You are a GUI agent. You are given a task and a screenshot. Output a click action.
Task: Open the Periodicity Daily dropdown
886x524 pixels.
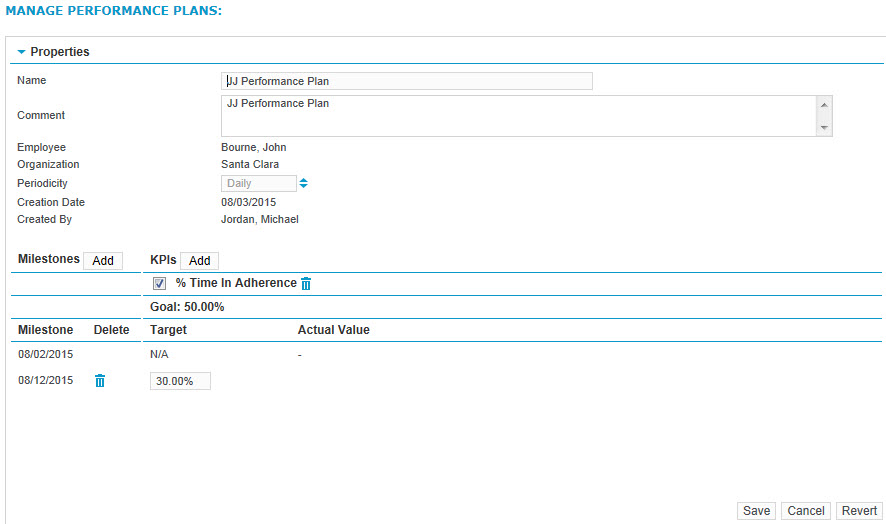click(x=258, y=183)
